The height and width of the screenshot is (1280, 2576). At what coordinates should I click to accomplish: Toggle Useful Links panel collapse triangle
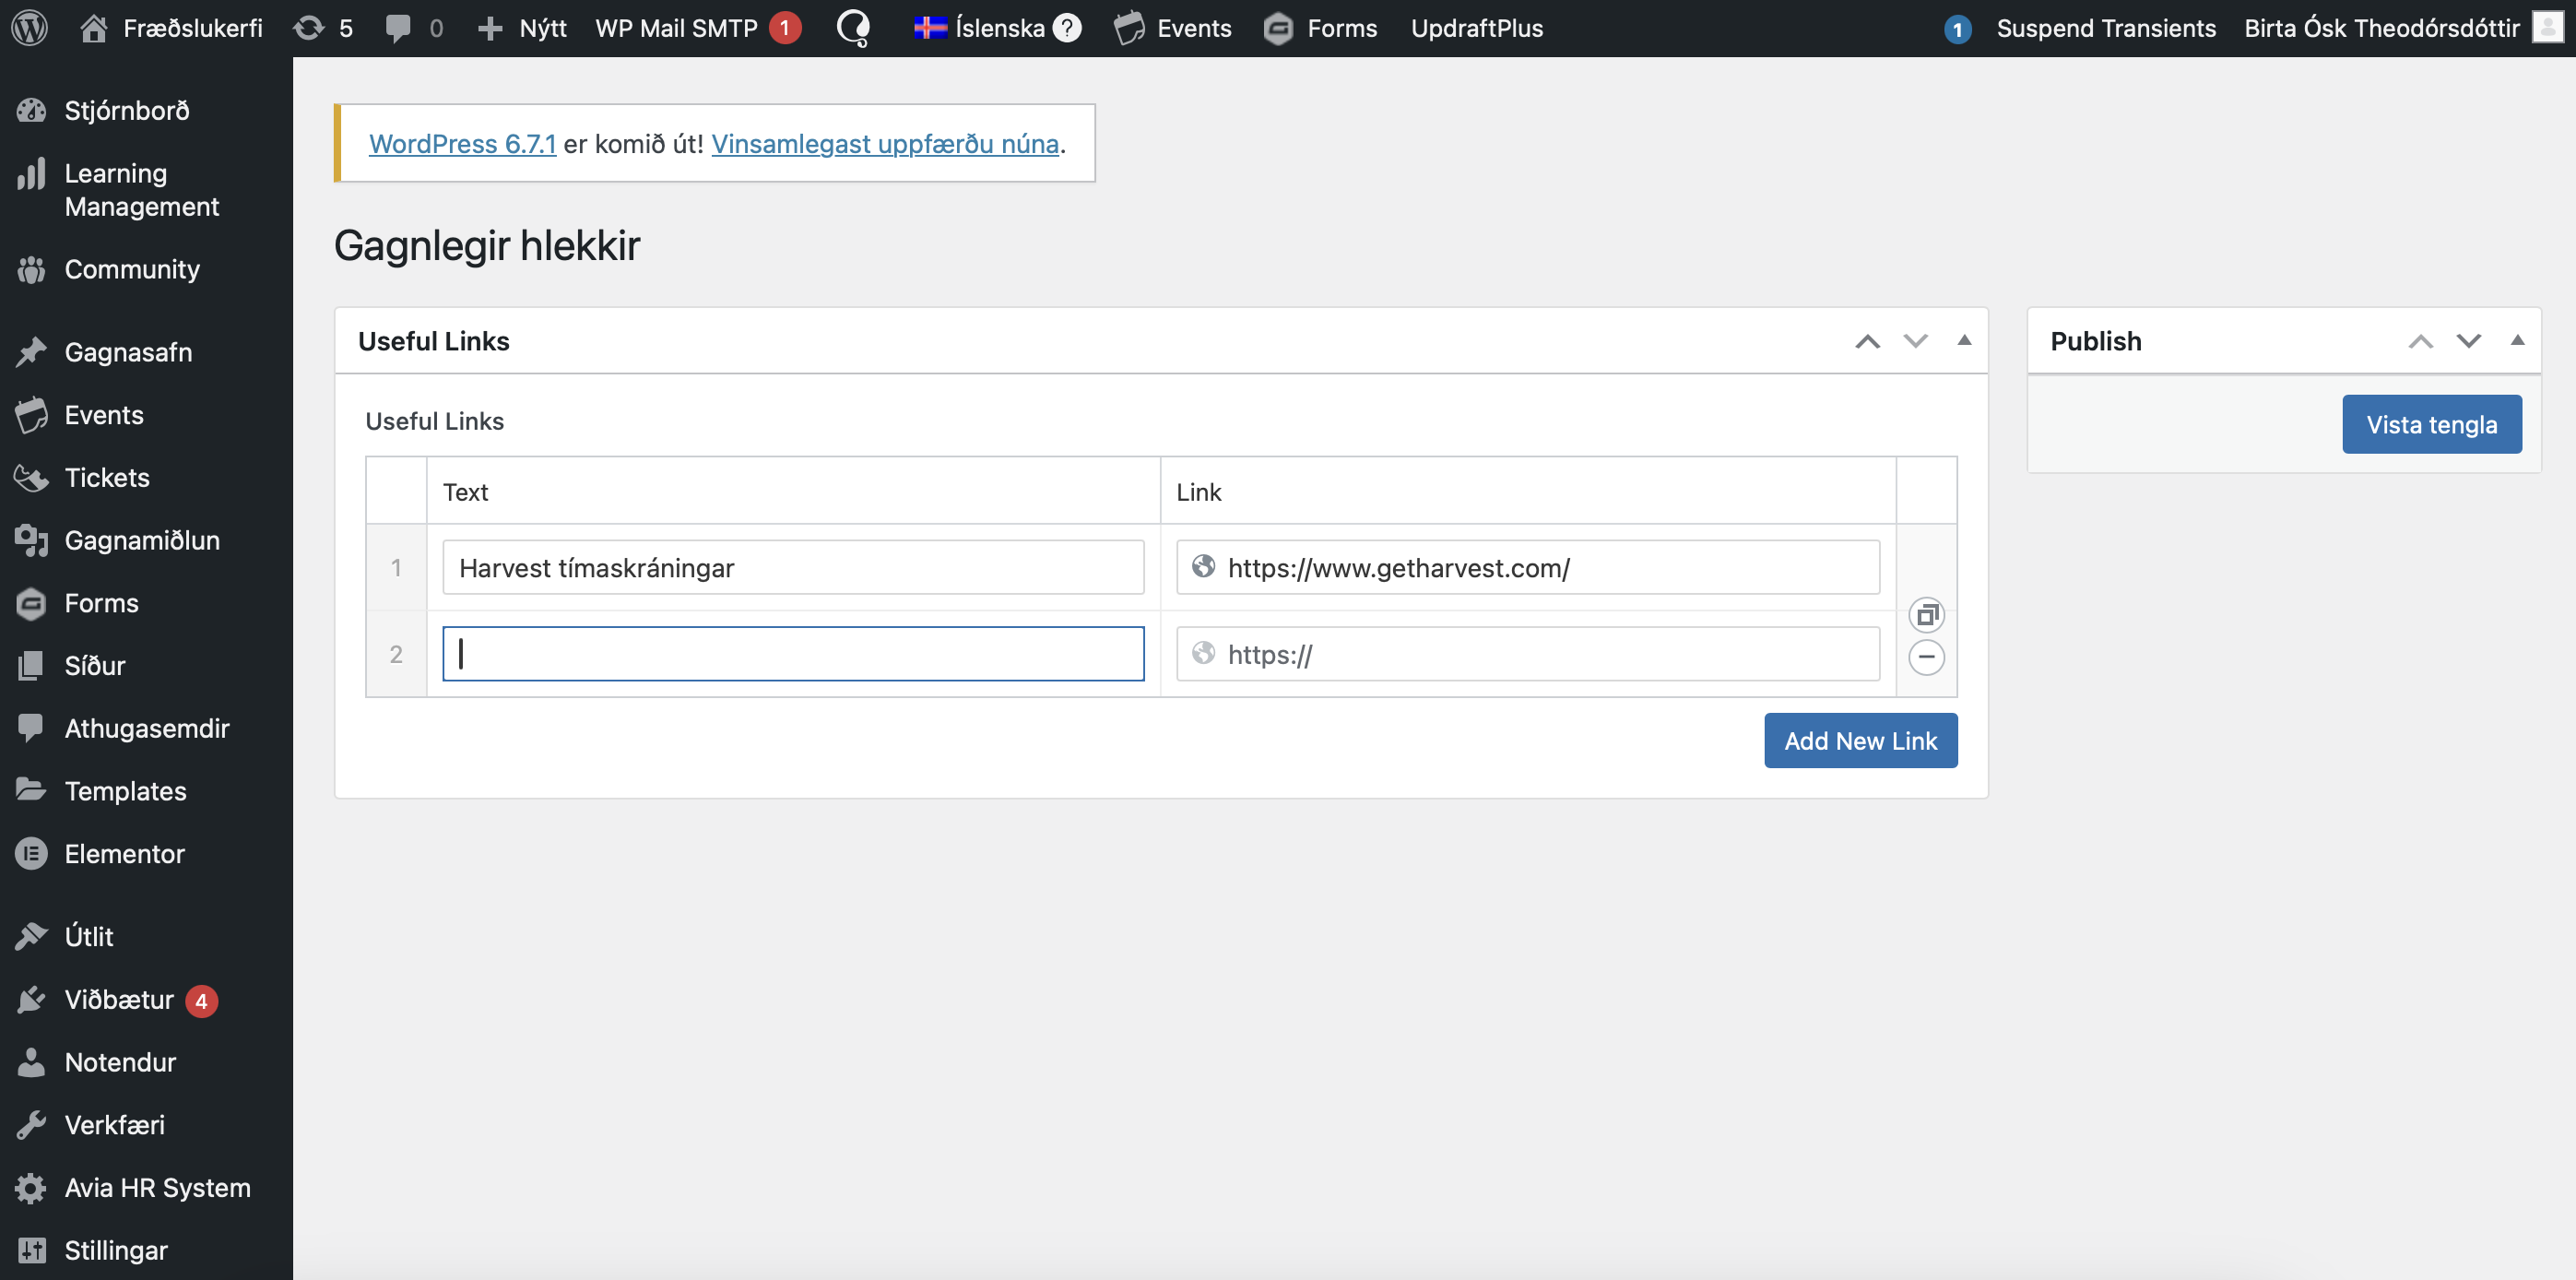click(1964, 341)
